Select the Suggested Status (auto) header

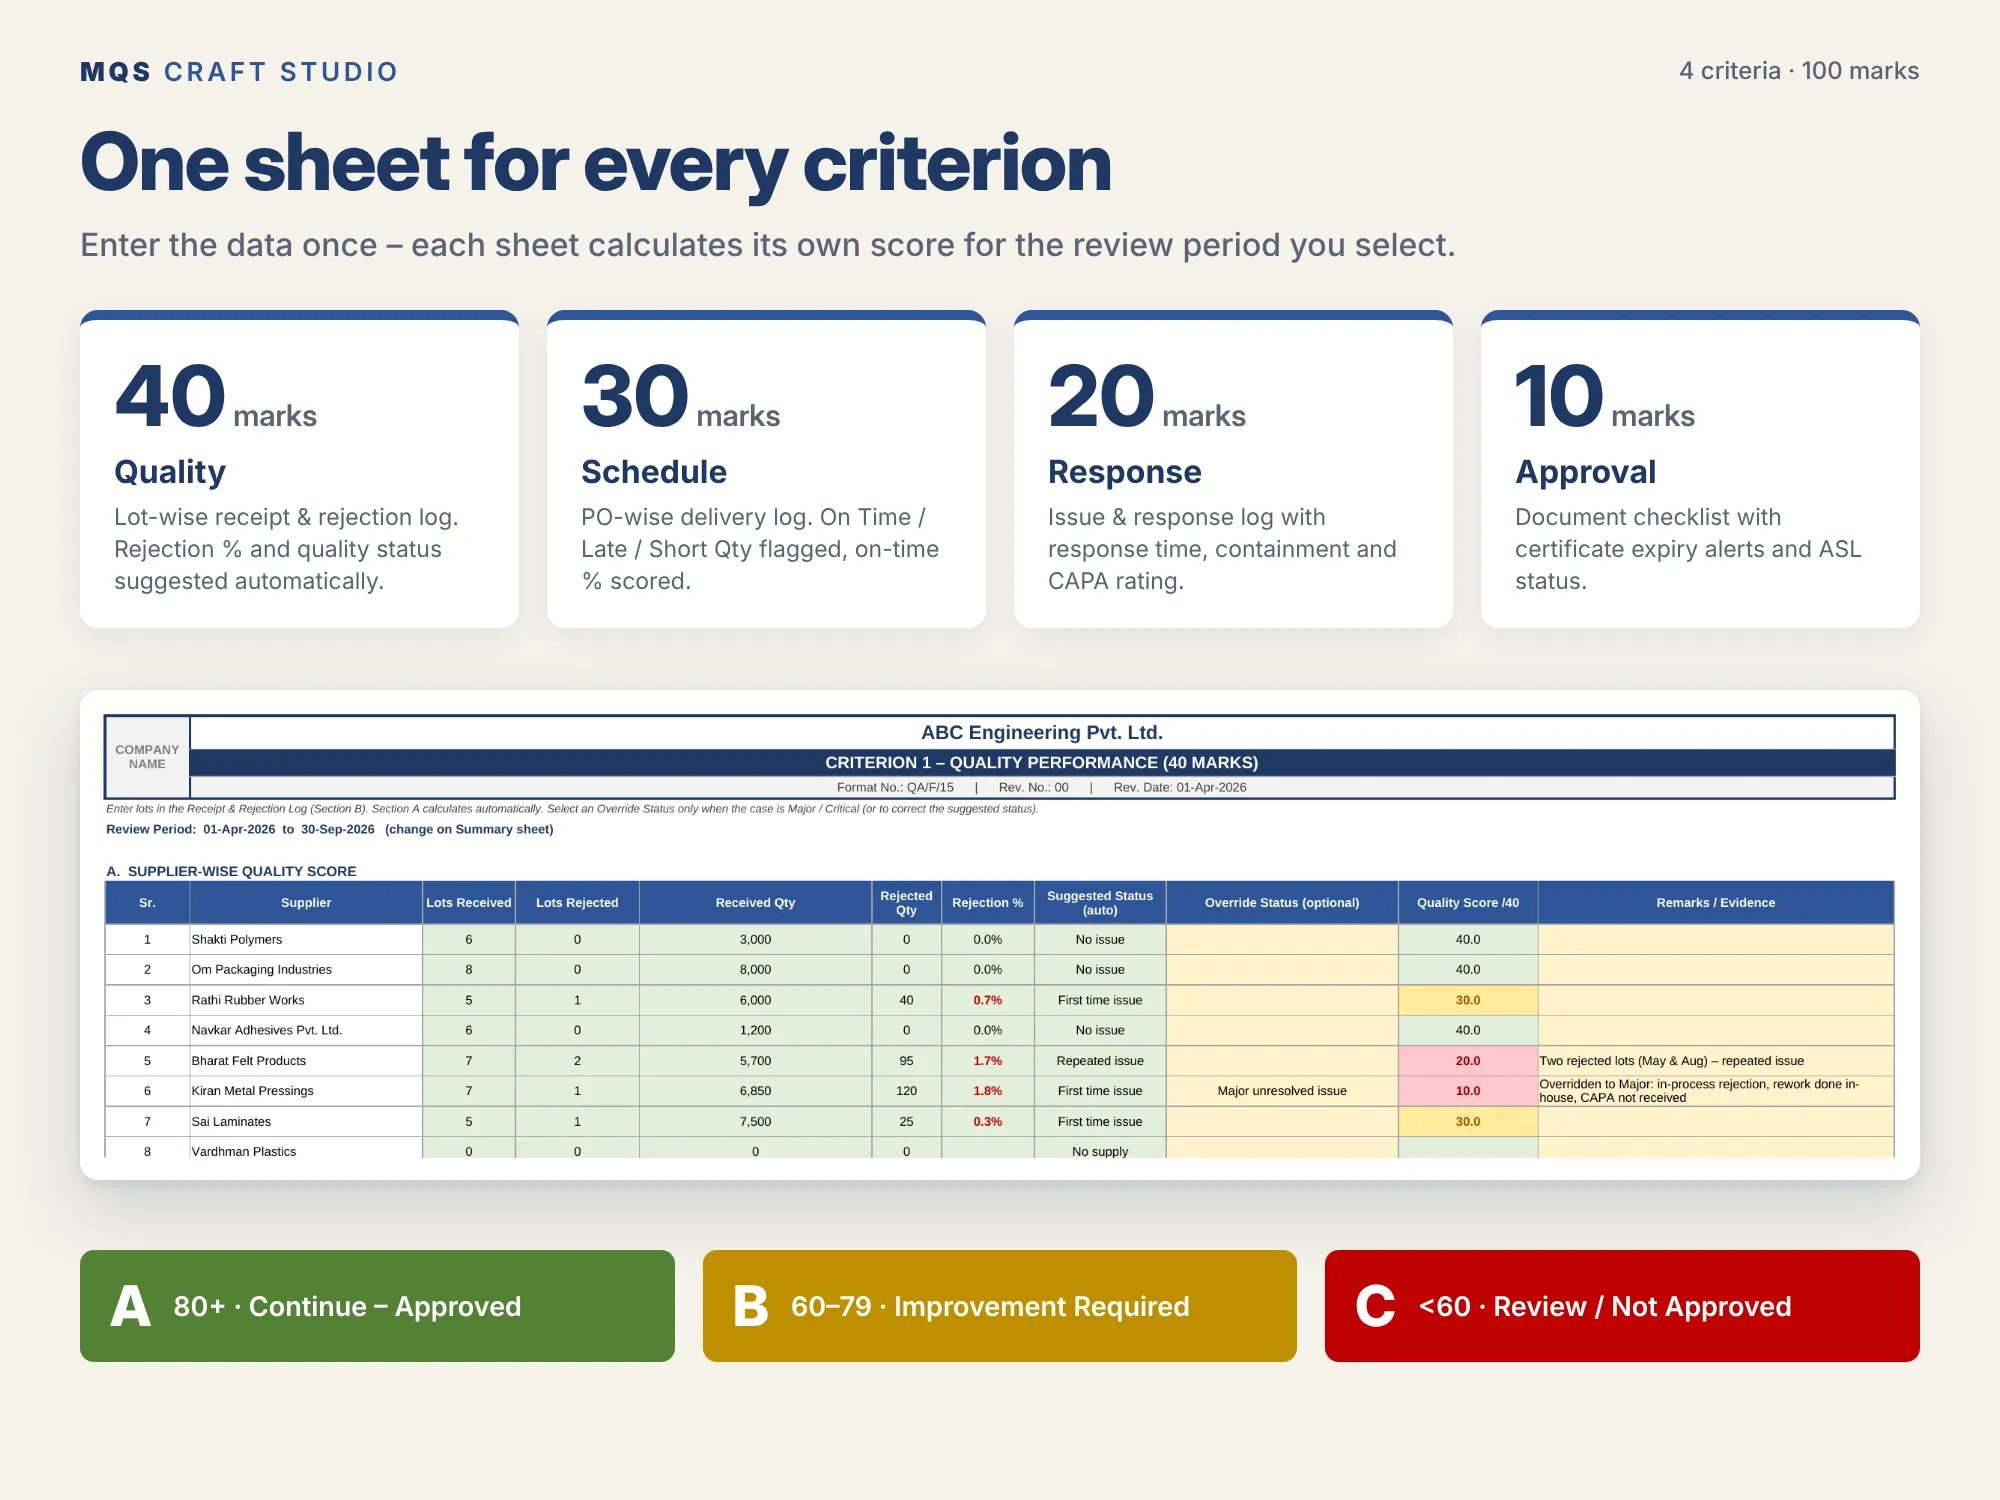(x=1100, y=903)
